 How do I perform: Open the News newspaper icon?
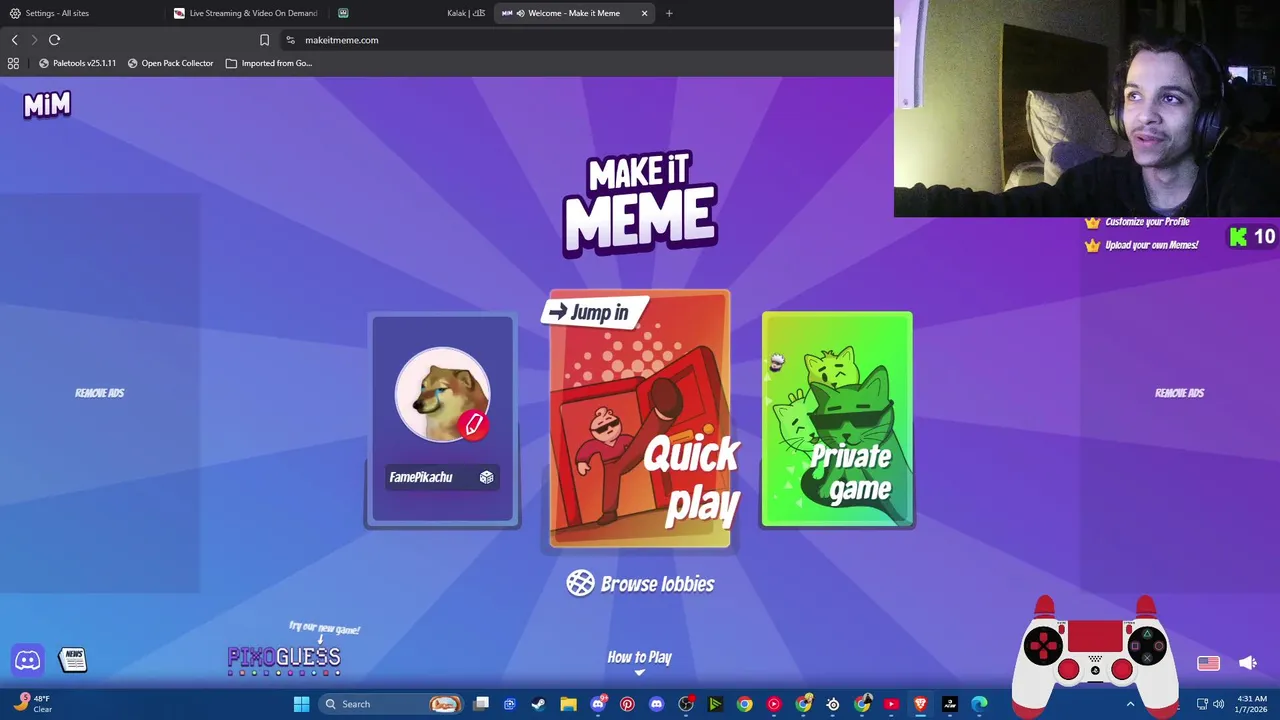click(72, 659)
